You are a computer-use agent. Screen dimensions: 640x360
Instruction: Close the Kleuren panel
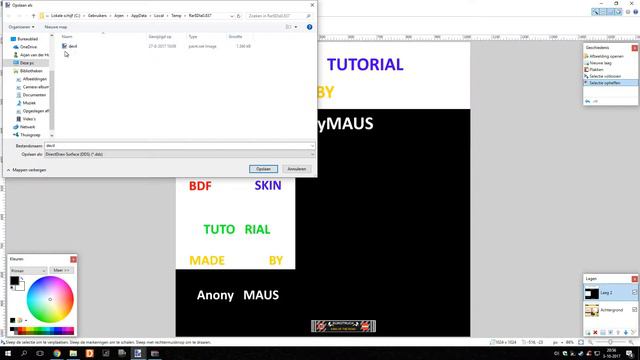(x=73, y=259)
